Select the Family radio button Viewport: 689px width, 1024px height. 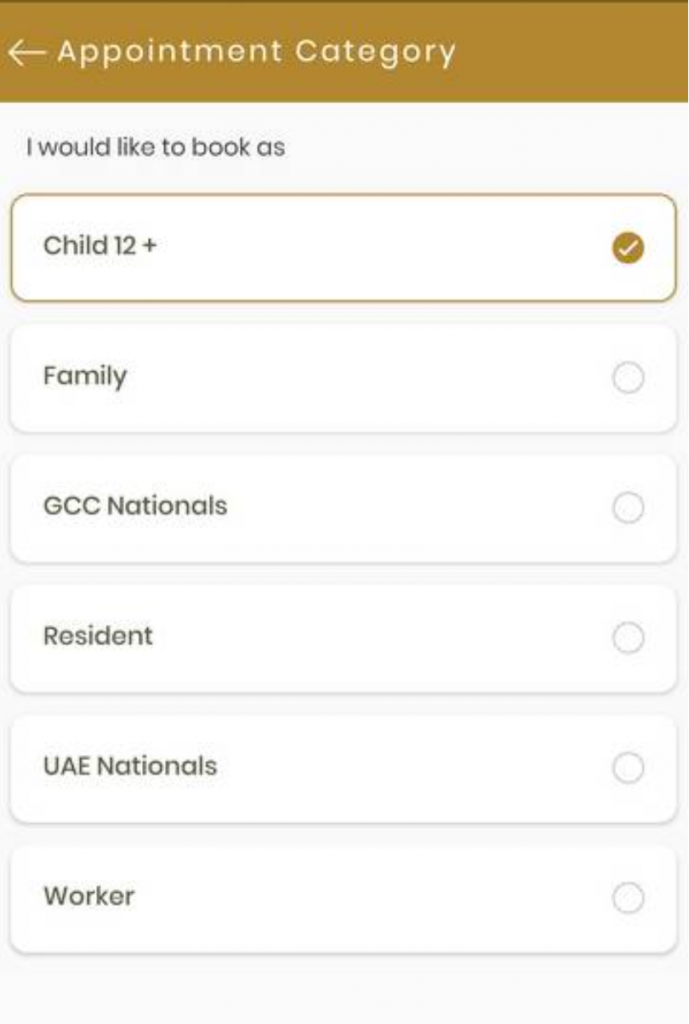[x=628, y=378]
